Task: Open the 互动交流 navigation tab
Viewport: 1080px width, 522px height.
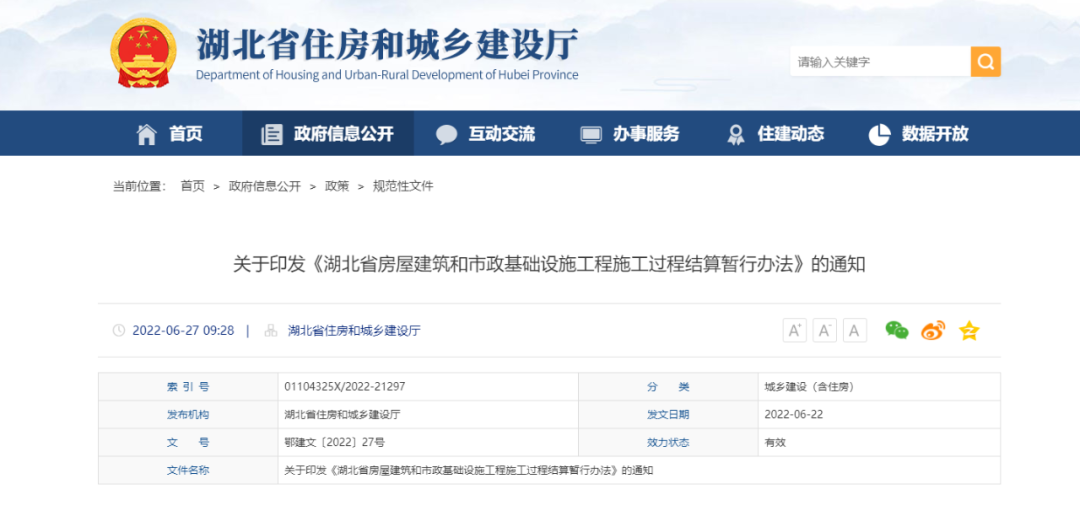Action: point(486,134)
